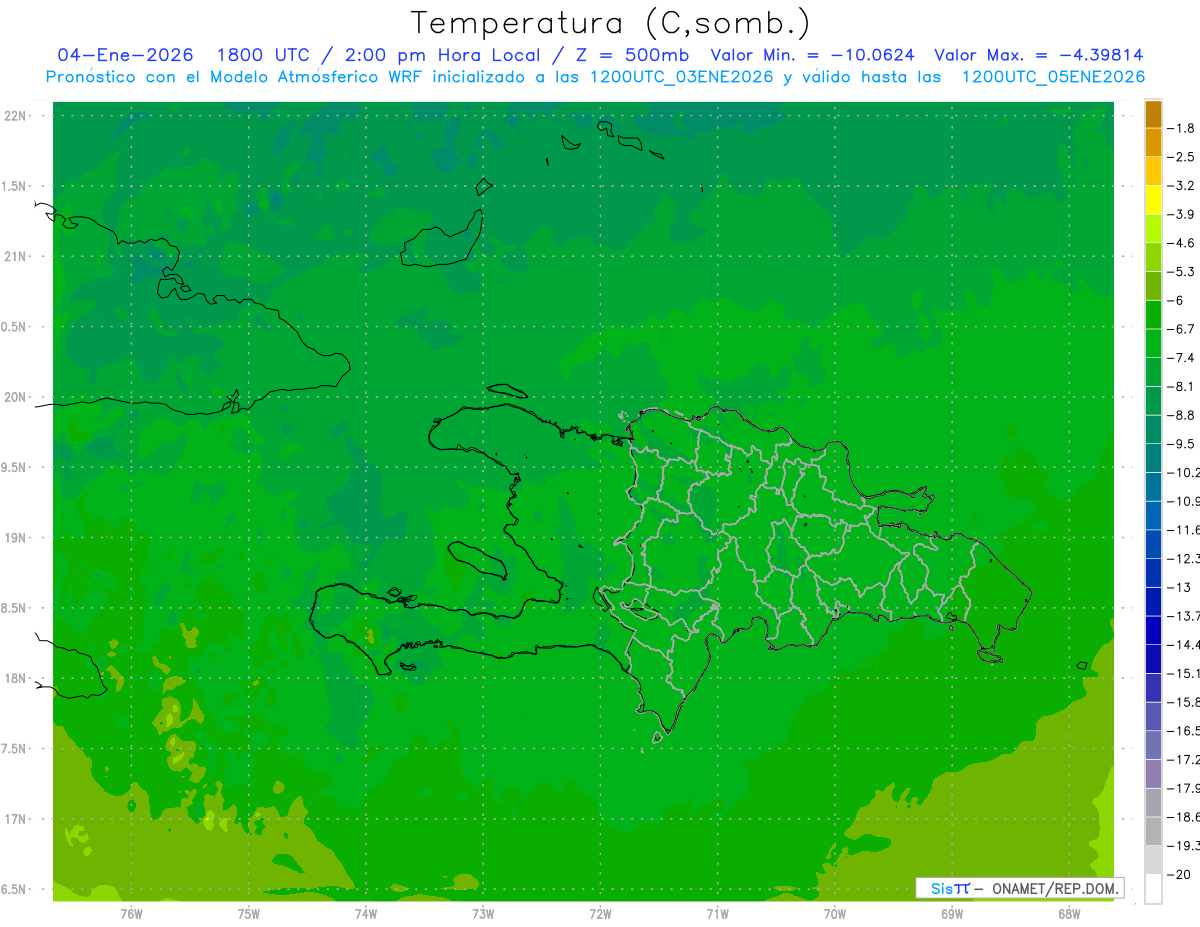Pick the orange swatch between -1.8 and -2.5
Viewport: 1200px width, 927px height.
click(1153, 143)
